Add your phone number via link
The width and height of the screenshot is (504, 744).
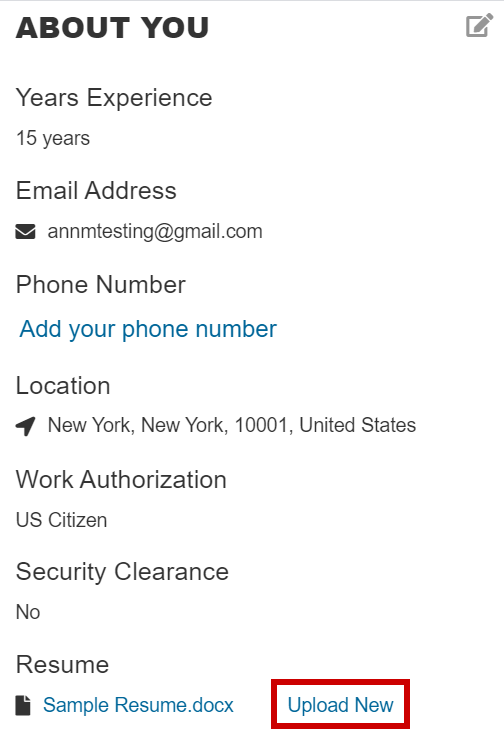click(x=148, y=329)
